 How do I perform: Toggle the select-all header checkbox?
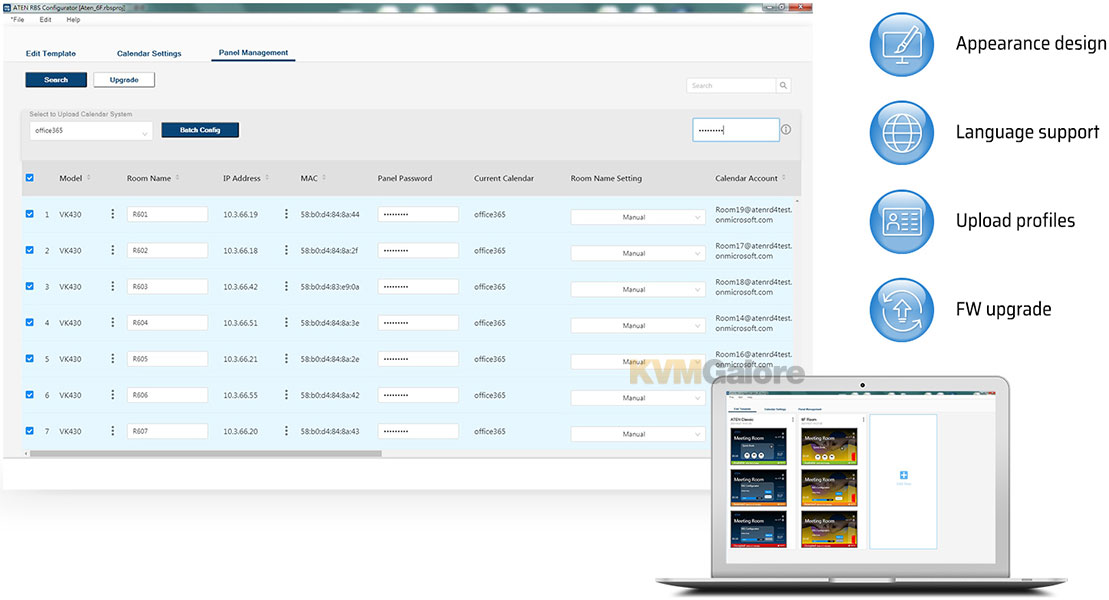pos(30,178)
